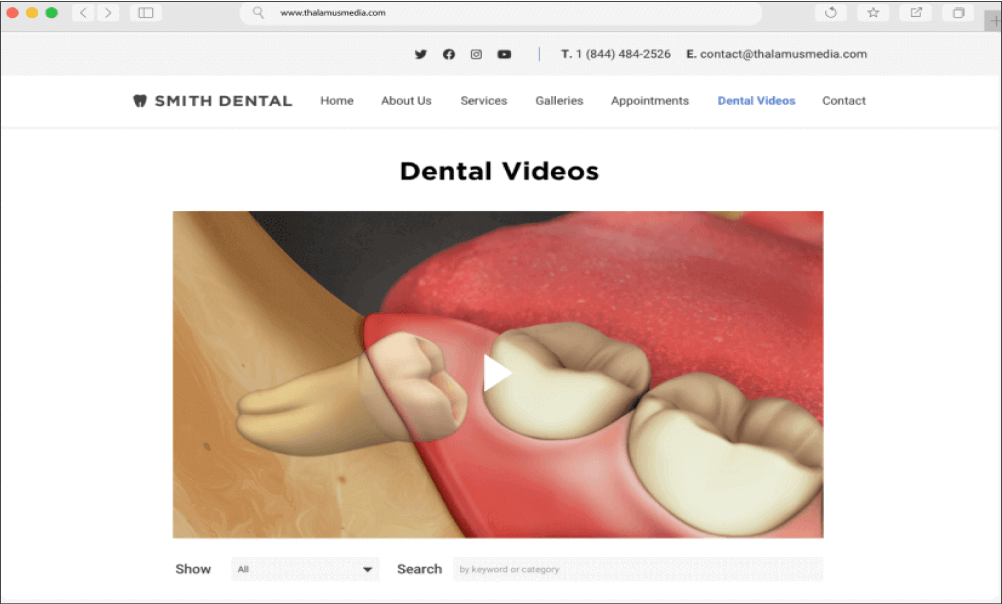The width and height of the screenshot is (1002, 604).
Task: Expand the All category selector arrow
Action: pyautogui.click(x=368, y=568)
